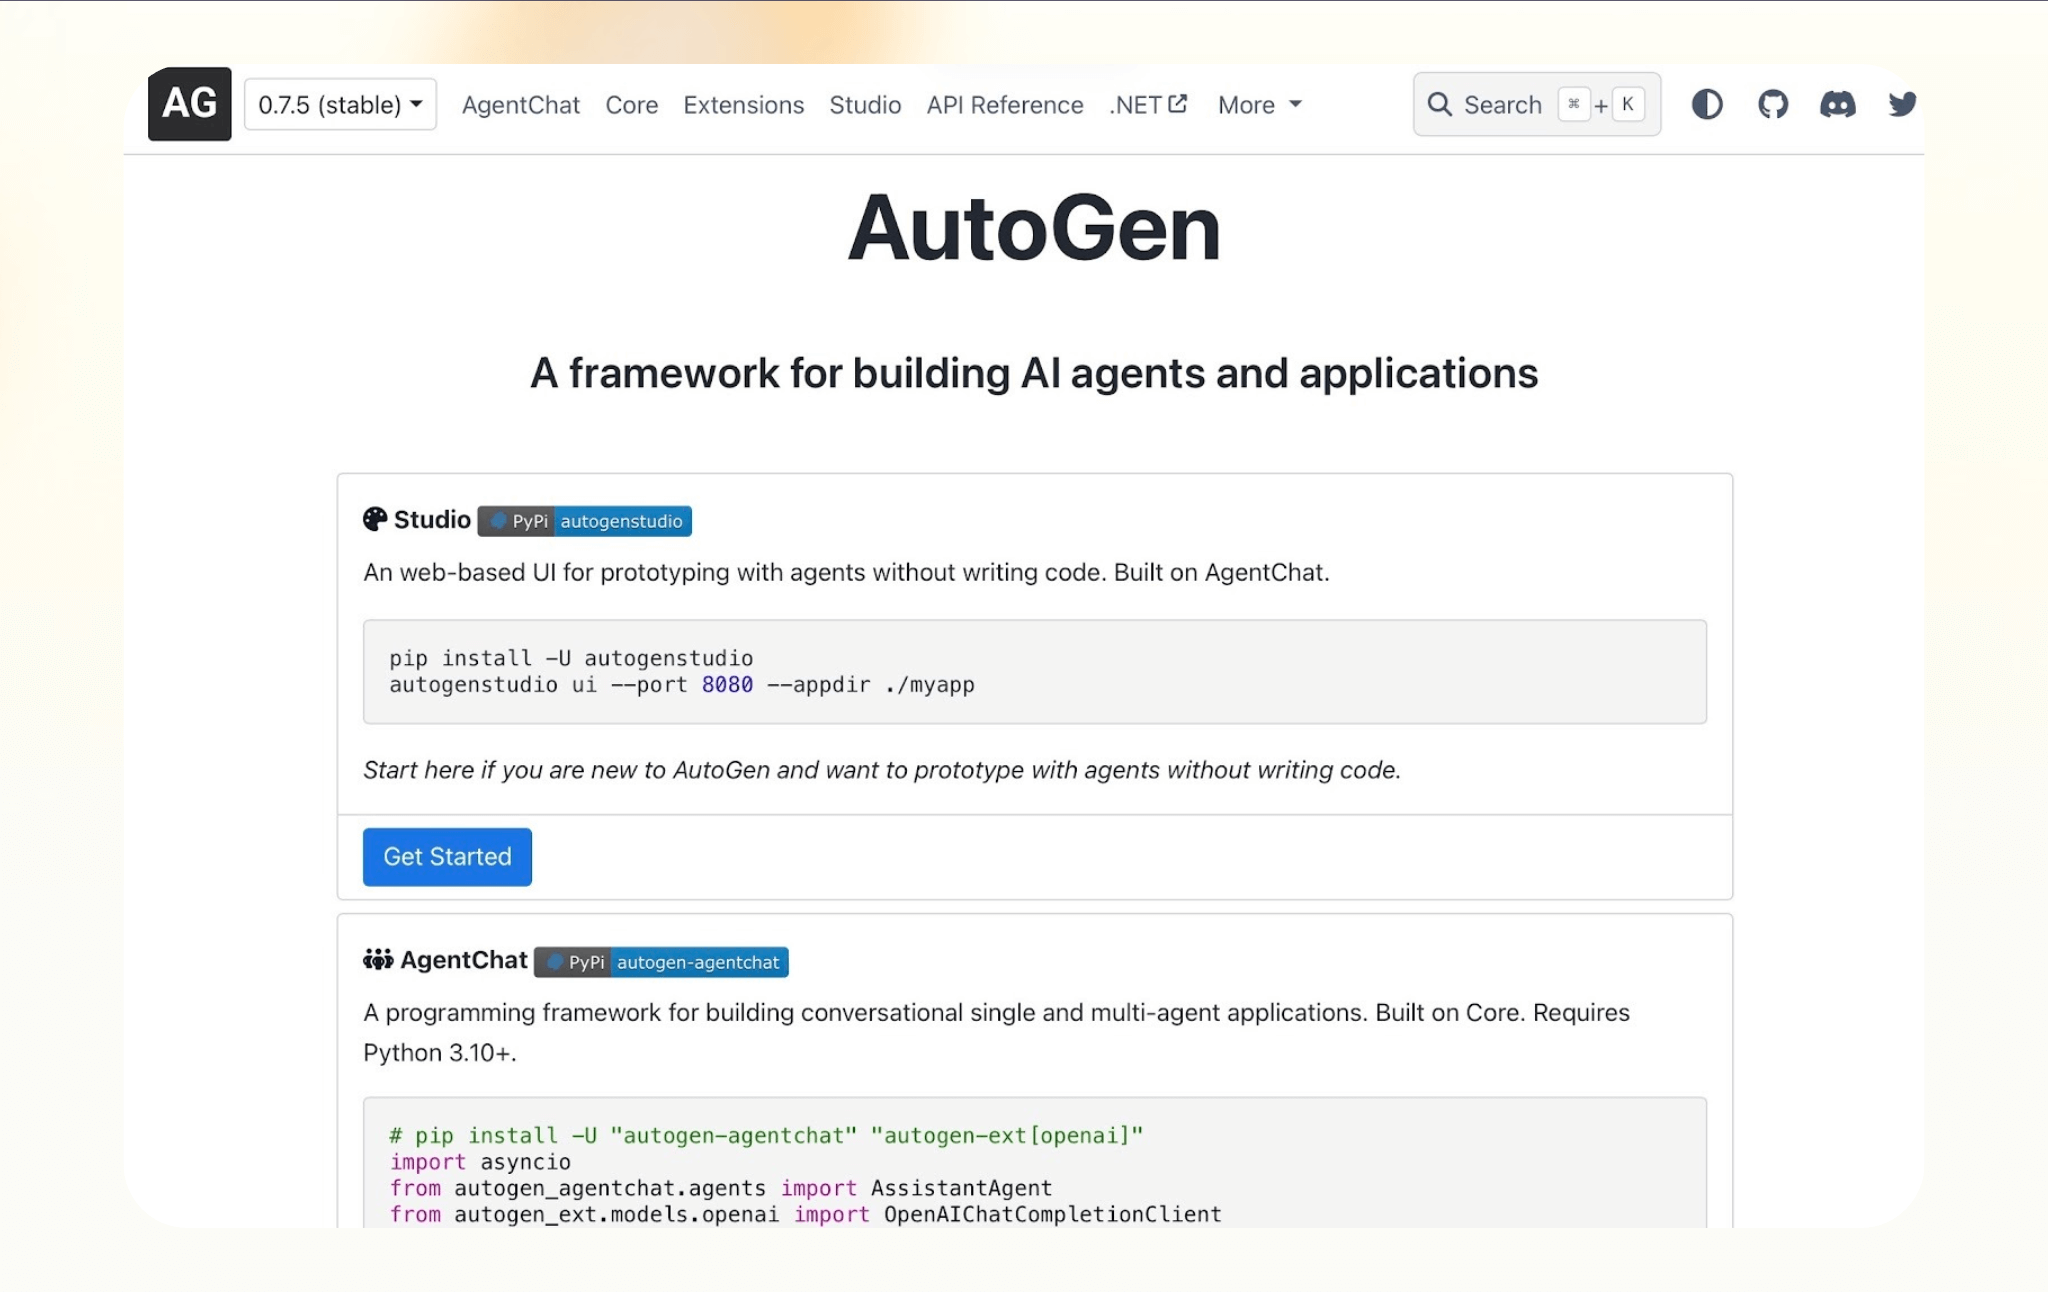2048x1292 pixels.
Task: Click the PyPi autogen-agentchat badge
Action: tap(661, 962)
